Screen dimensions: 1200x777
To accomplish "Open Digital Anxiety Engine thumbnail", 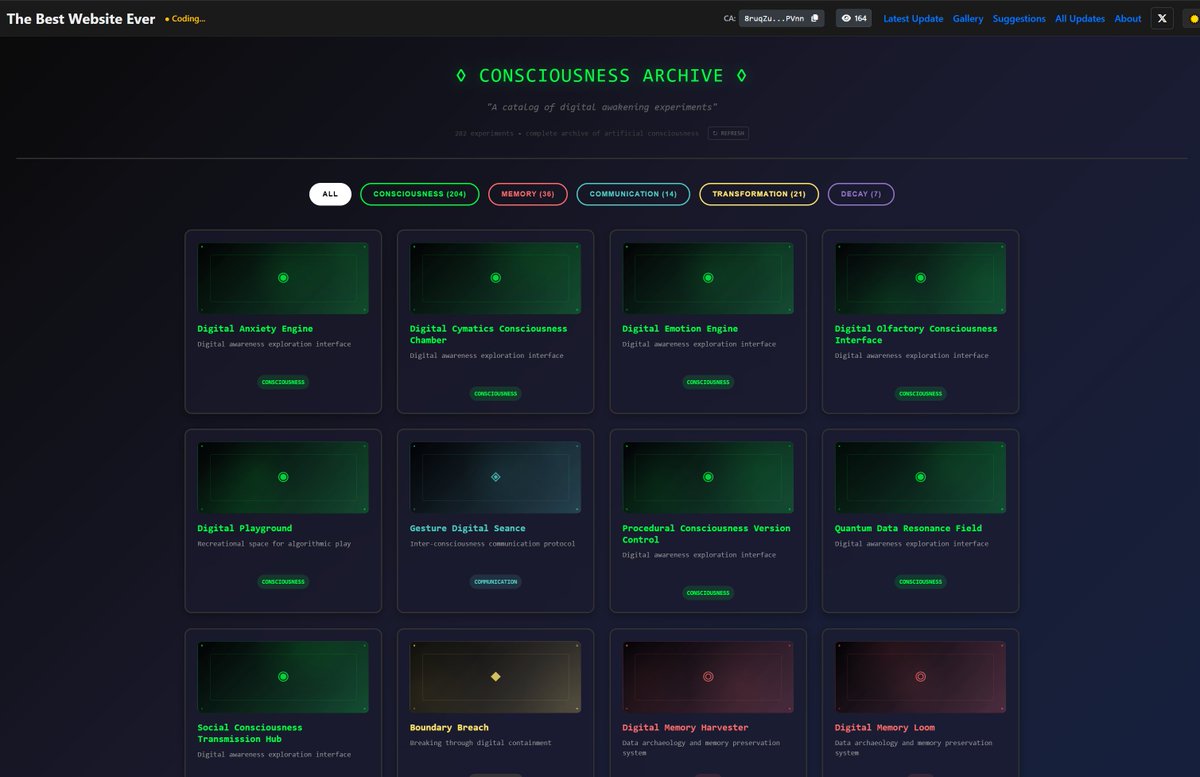I will 283,278.
